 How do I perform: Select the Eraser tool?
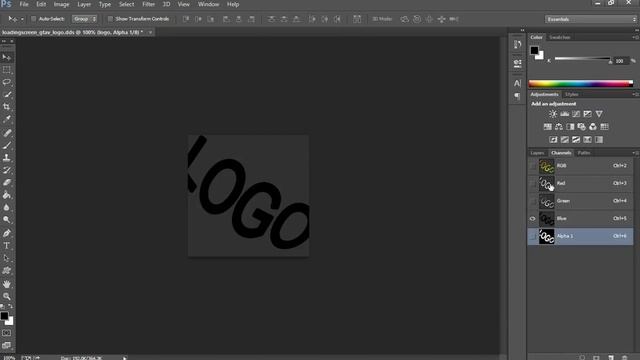[7, 182]
